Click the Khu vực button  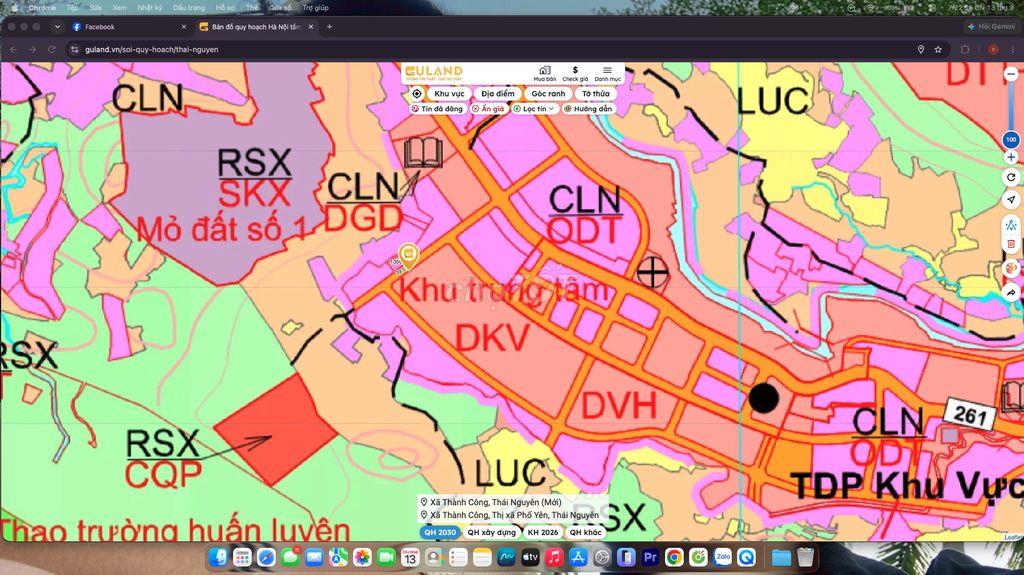(x=449, y=93)
